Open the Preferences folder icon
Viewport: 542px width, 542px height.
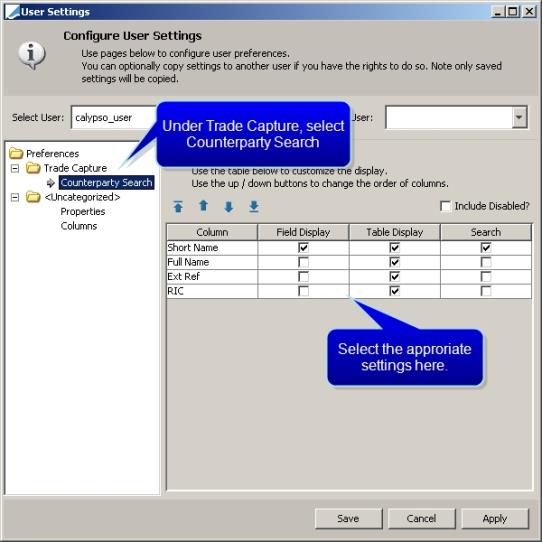point(16,153)
